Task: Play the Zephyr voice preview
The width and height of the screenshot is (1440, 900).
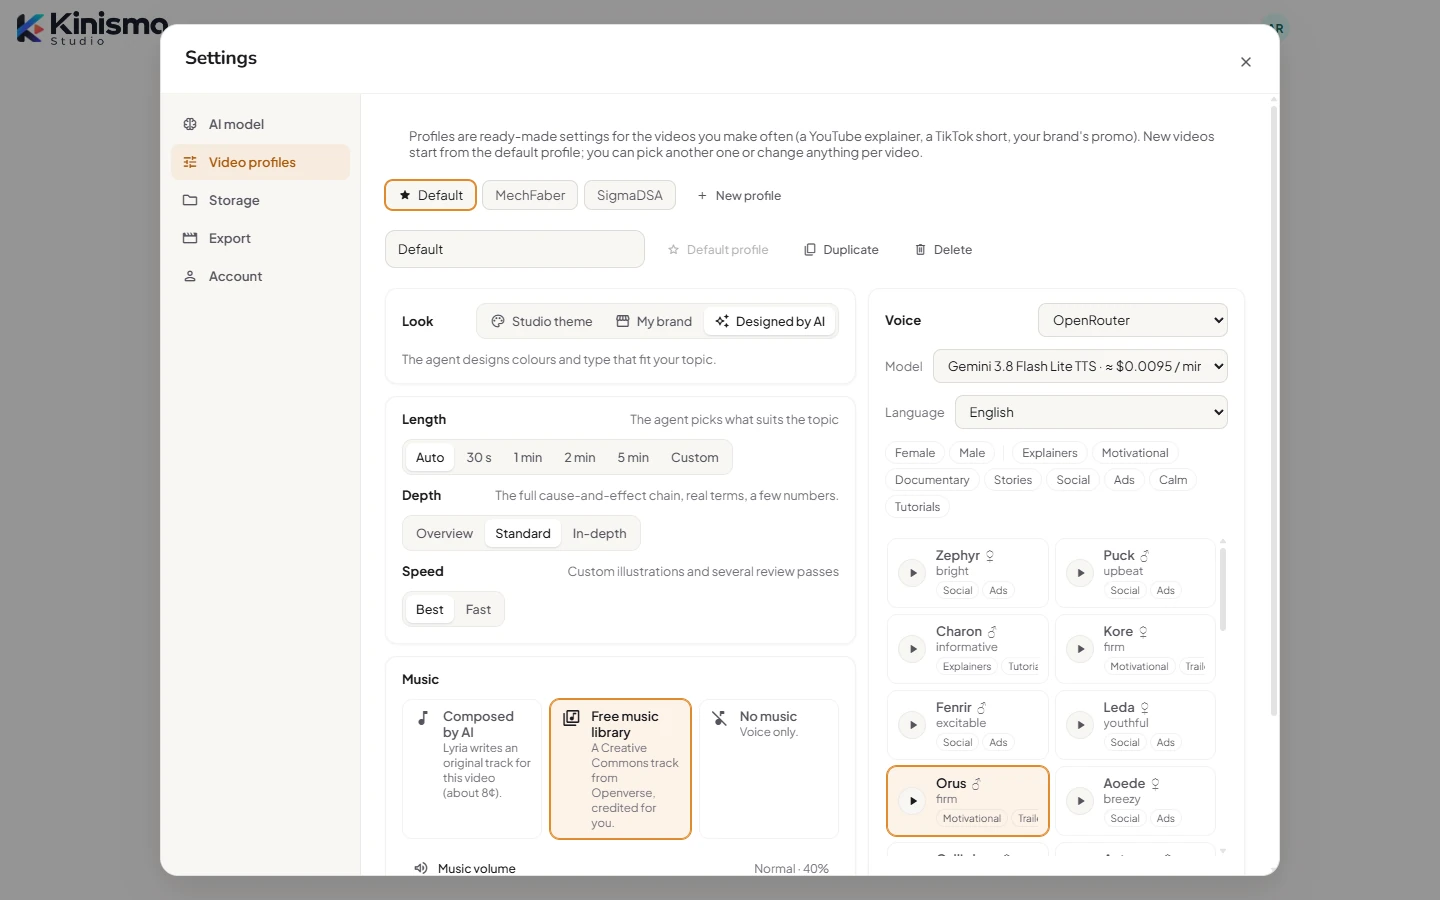Action: coord(912,573)
